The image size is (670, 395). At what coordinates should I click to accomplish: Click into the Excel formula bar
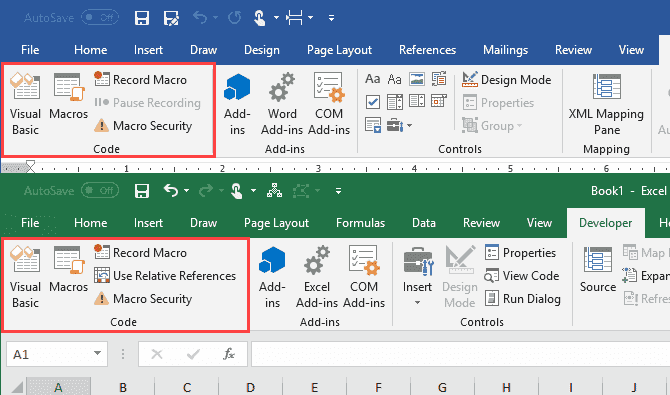461,354
